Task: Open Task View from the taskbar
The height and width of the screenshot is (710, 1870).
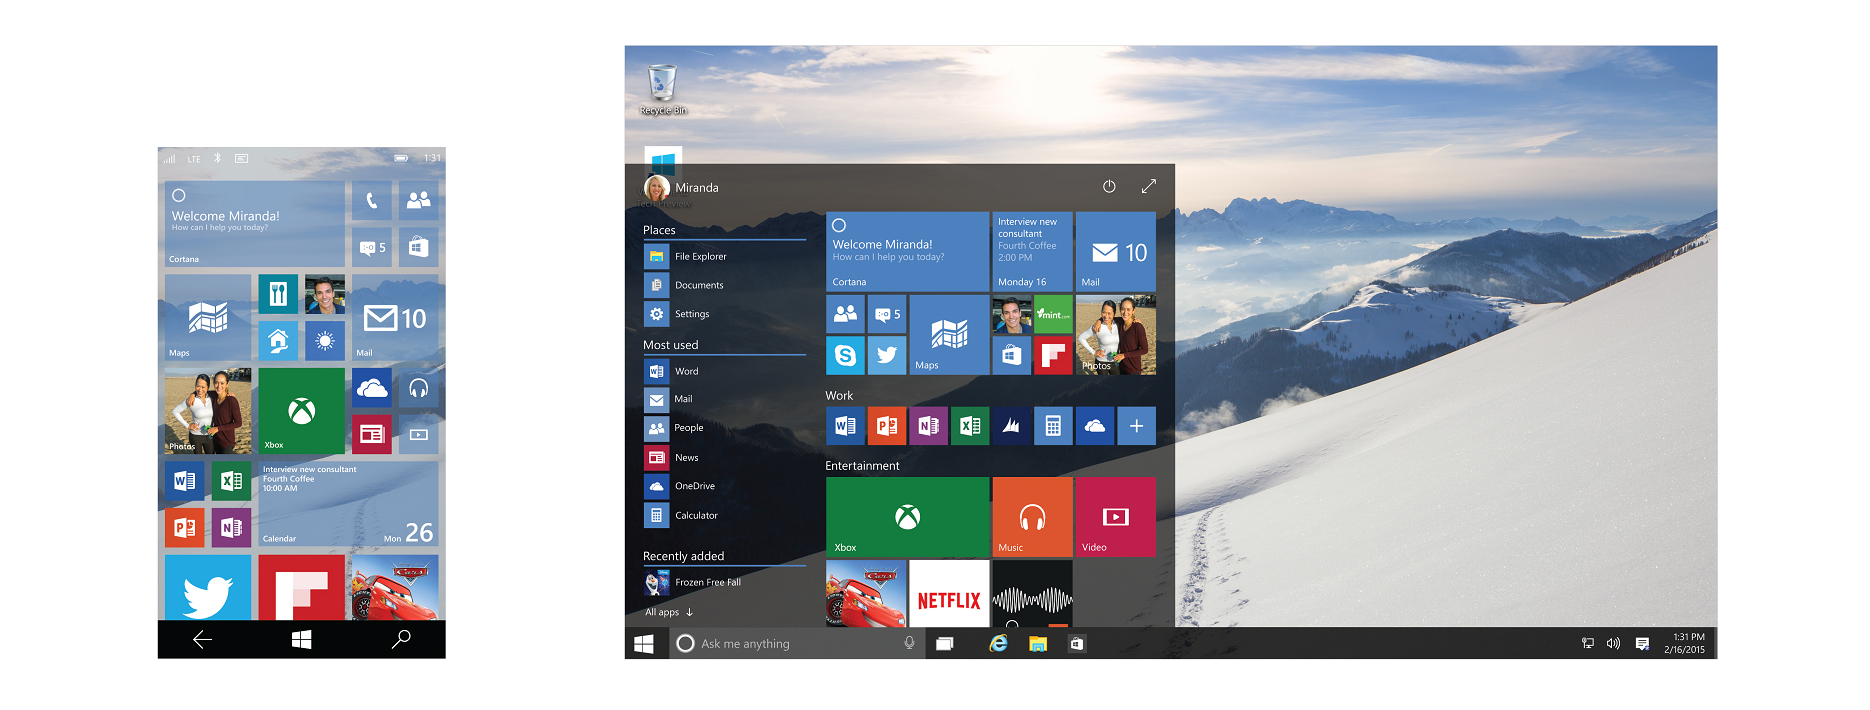Action: click(945, 643)
